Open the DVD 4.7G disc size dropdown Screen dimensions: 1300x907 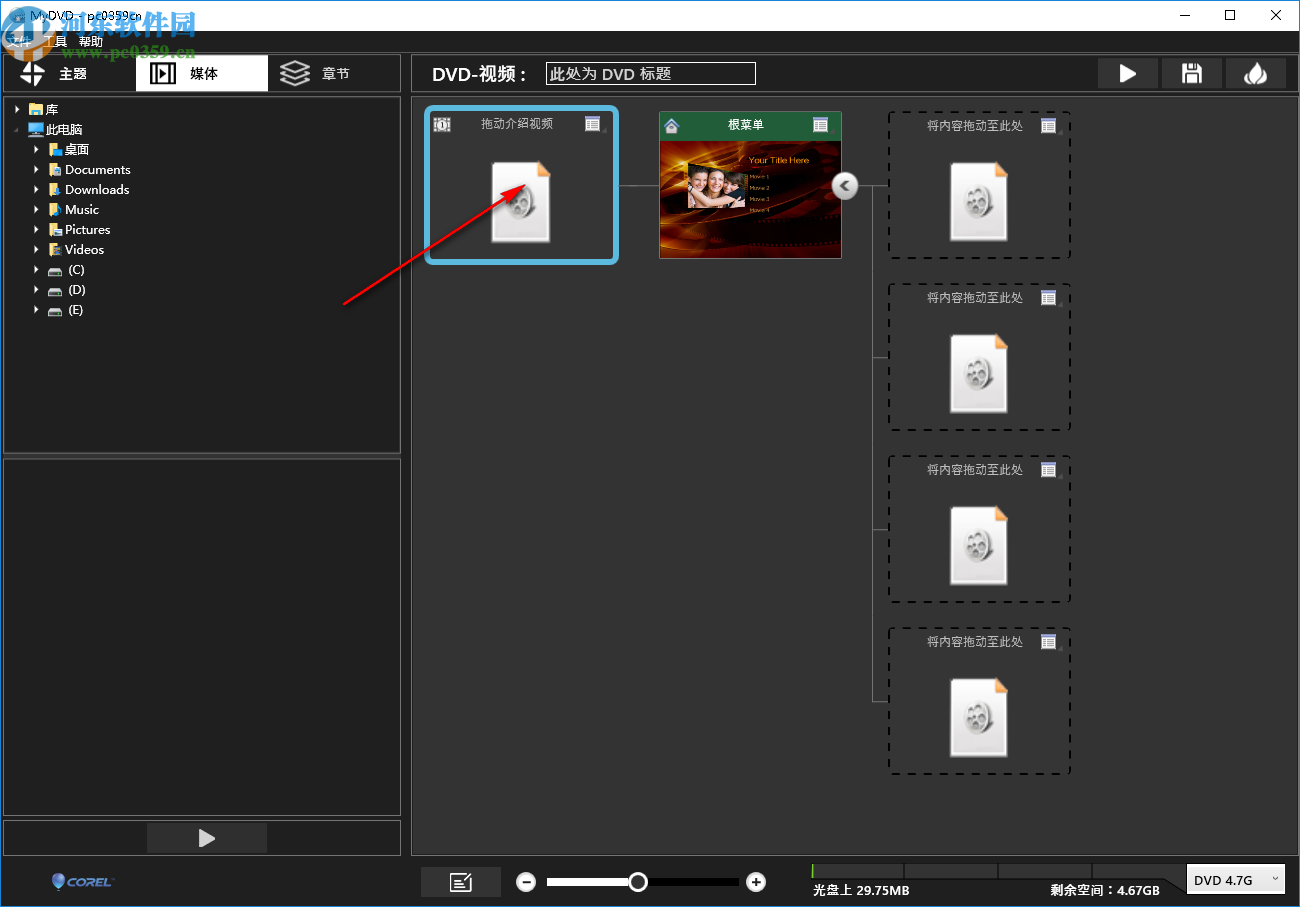point(1235,879)
